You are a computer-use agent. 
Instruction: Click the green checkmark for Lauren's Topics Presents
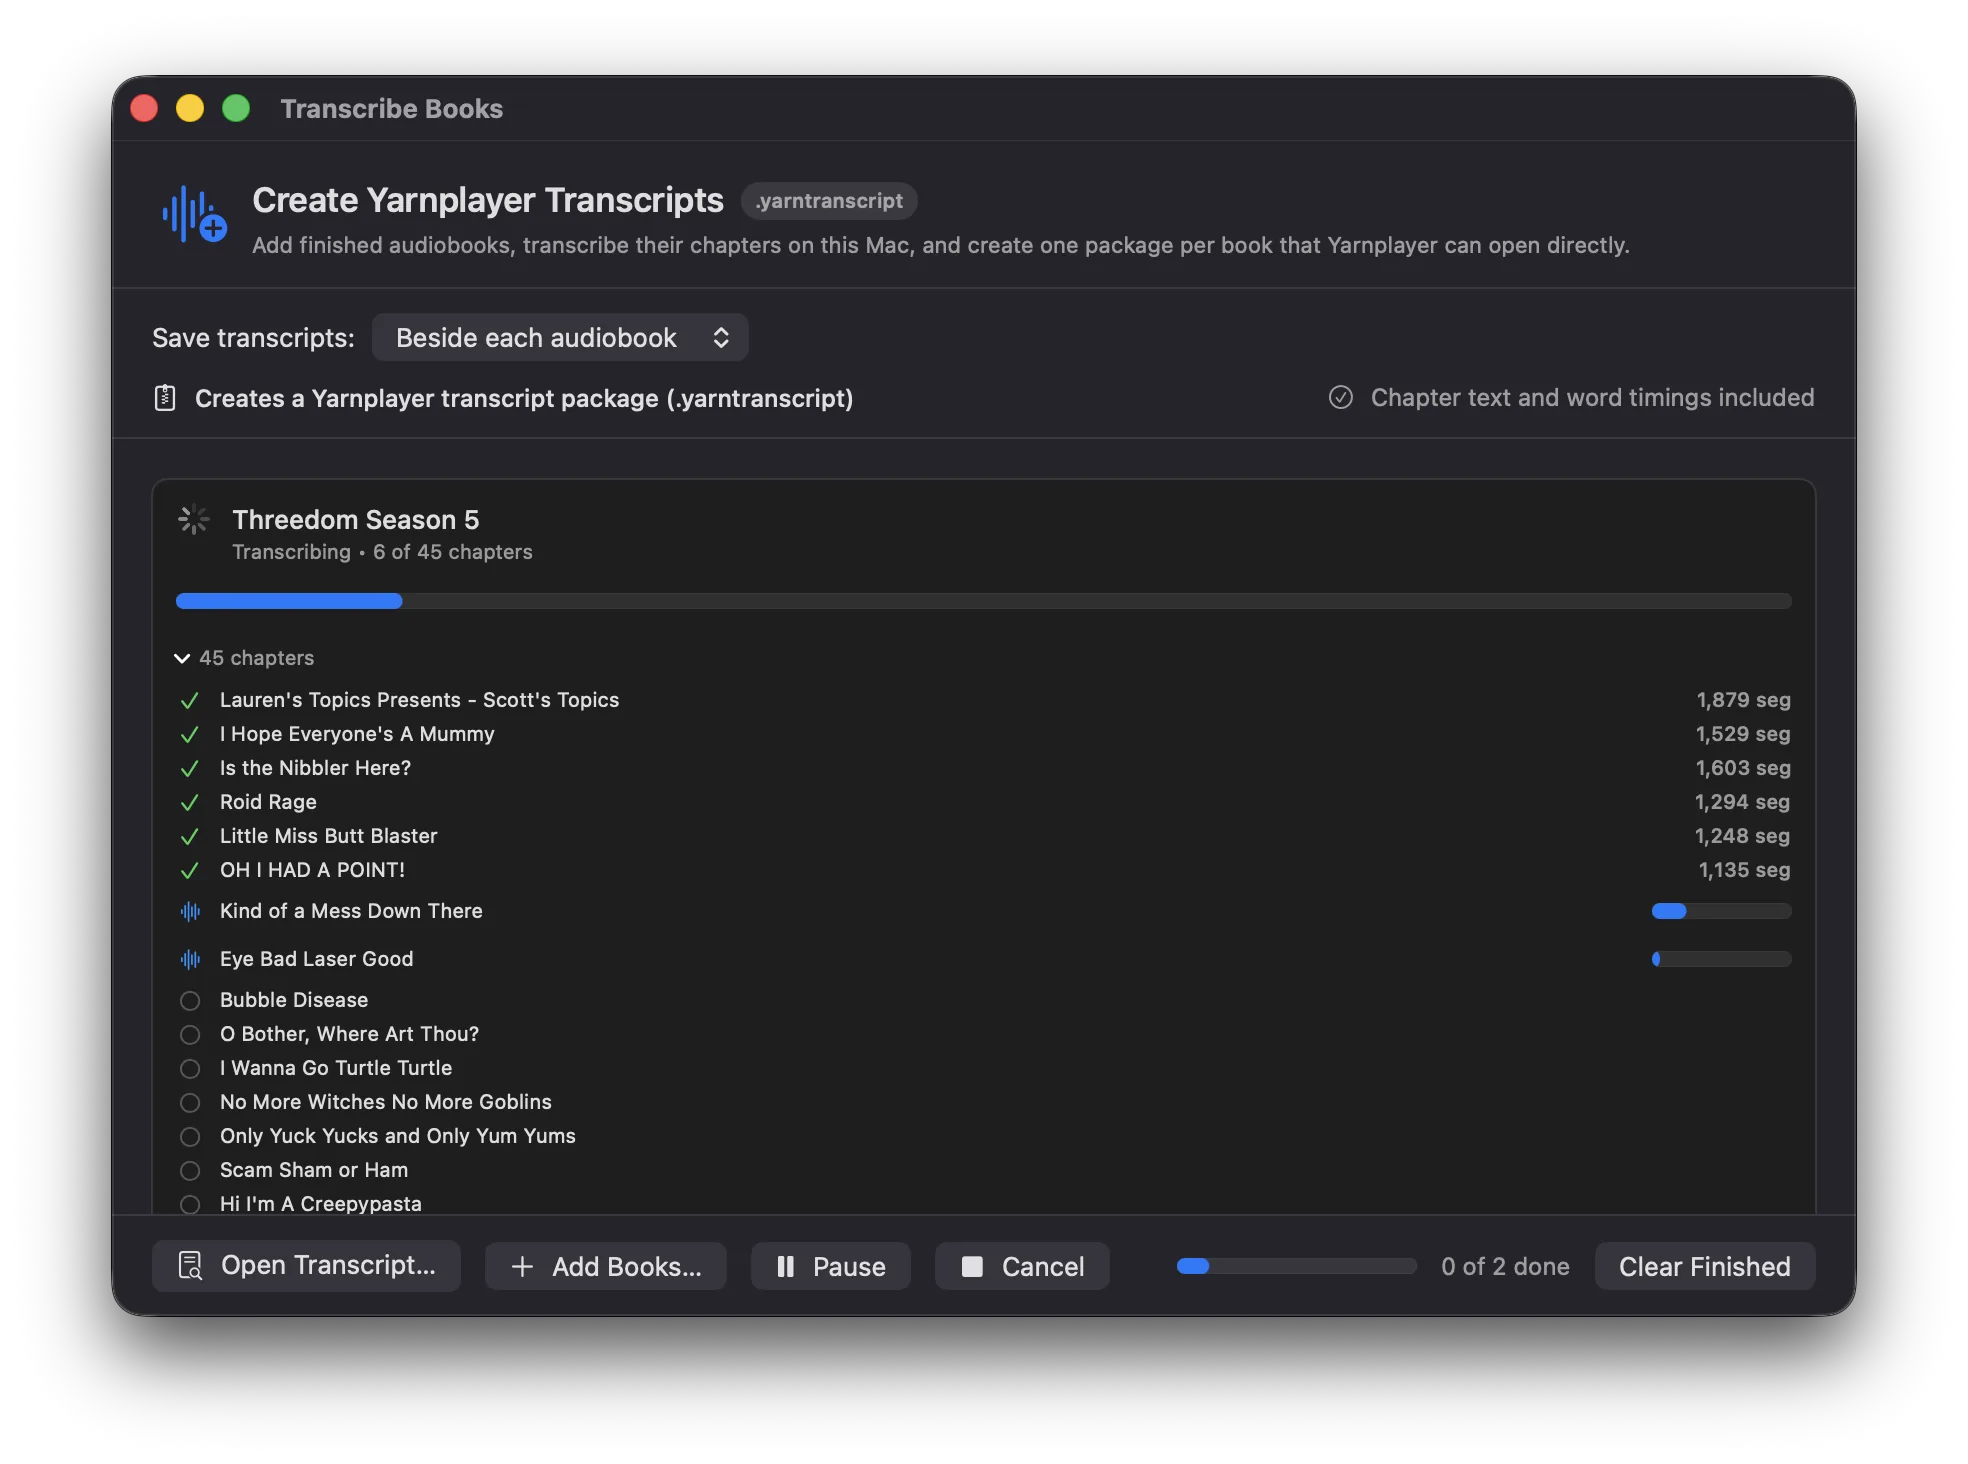[189, 701]
